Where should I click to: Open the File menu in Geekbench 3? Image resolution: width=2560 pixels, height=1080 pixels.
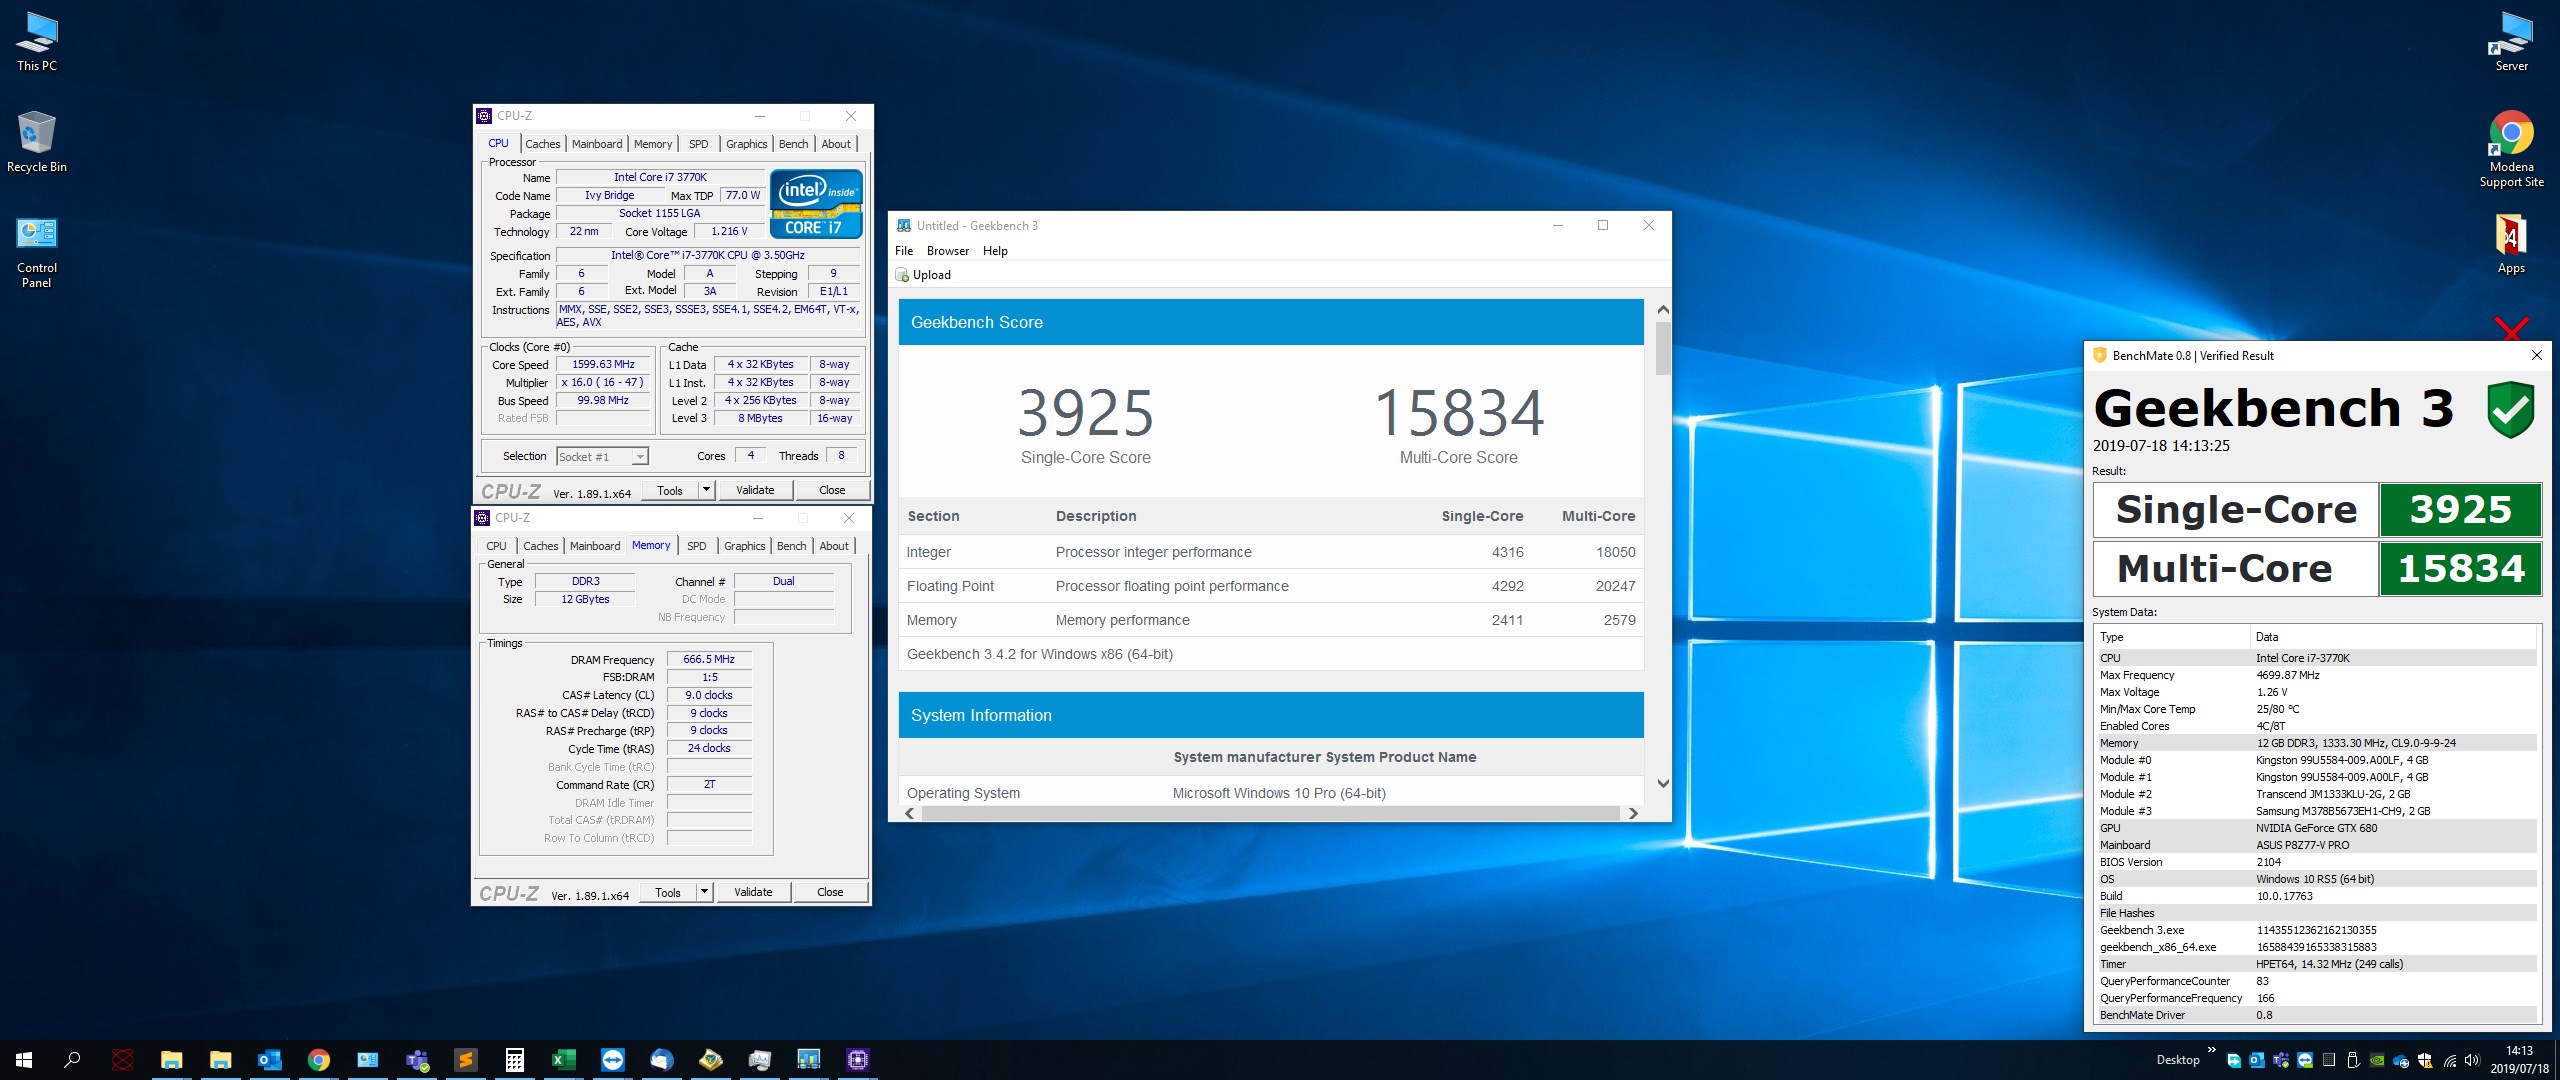pyautogui.click(x=904, y=251)
